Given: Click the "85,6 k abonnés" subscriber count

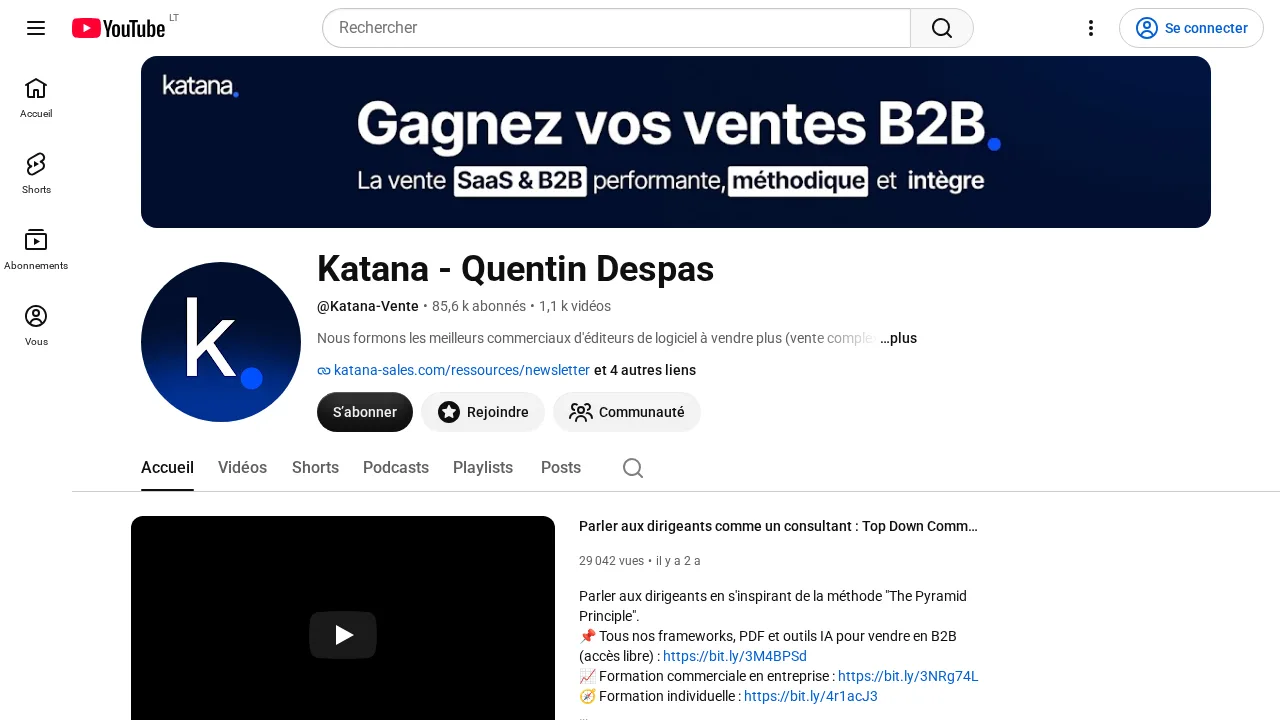Looking at the screenshot, I should click(x=479, y=306).
